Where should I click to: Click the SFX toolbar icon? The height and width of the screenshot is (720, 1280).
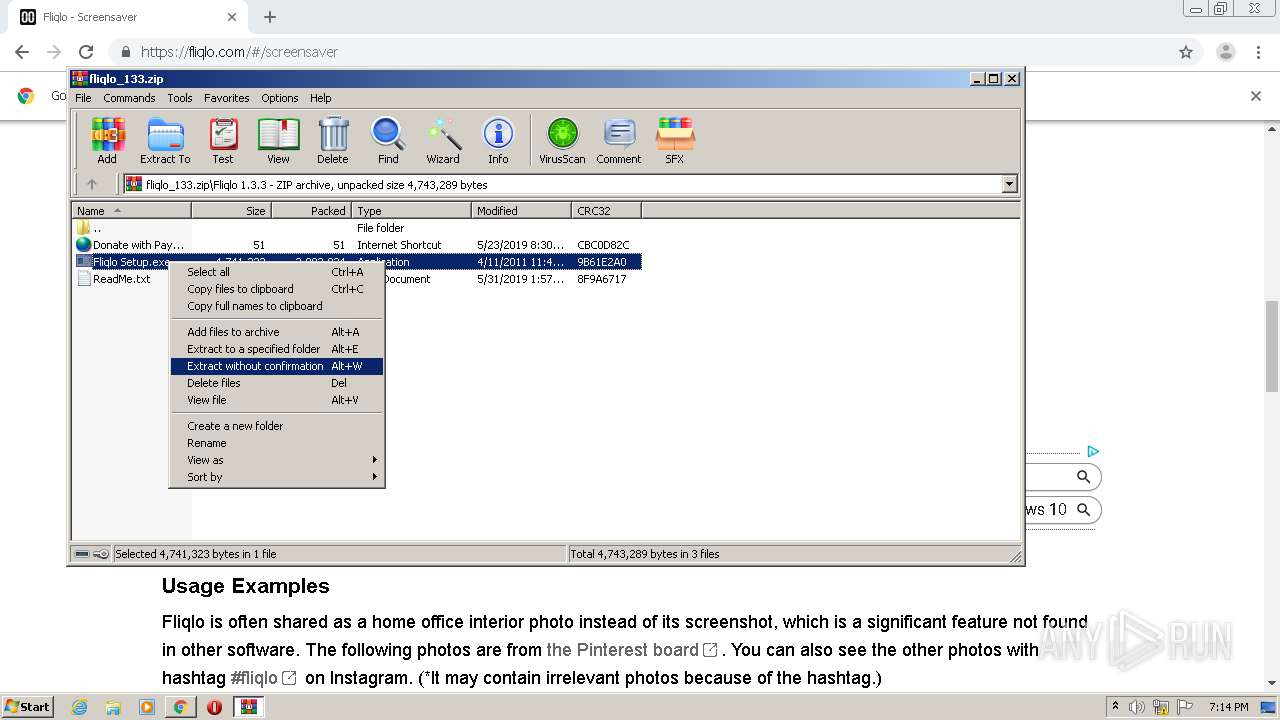(x=675, y=140)
